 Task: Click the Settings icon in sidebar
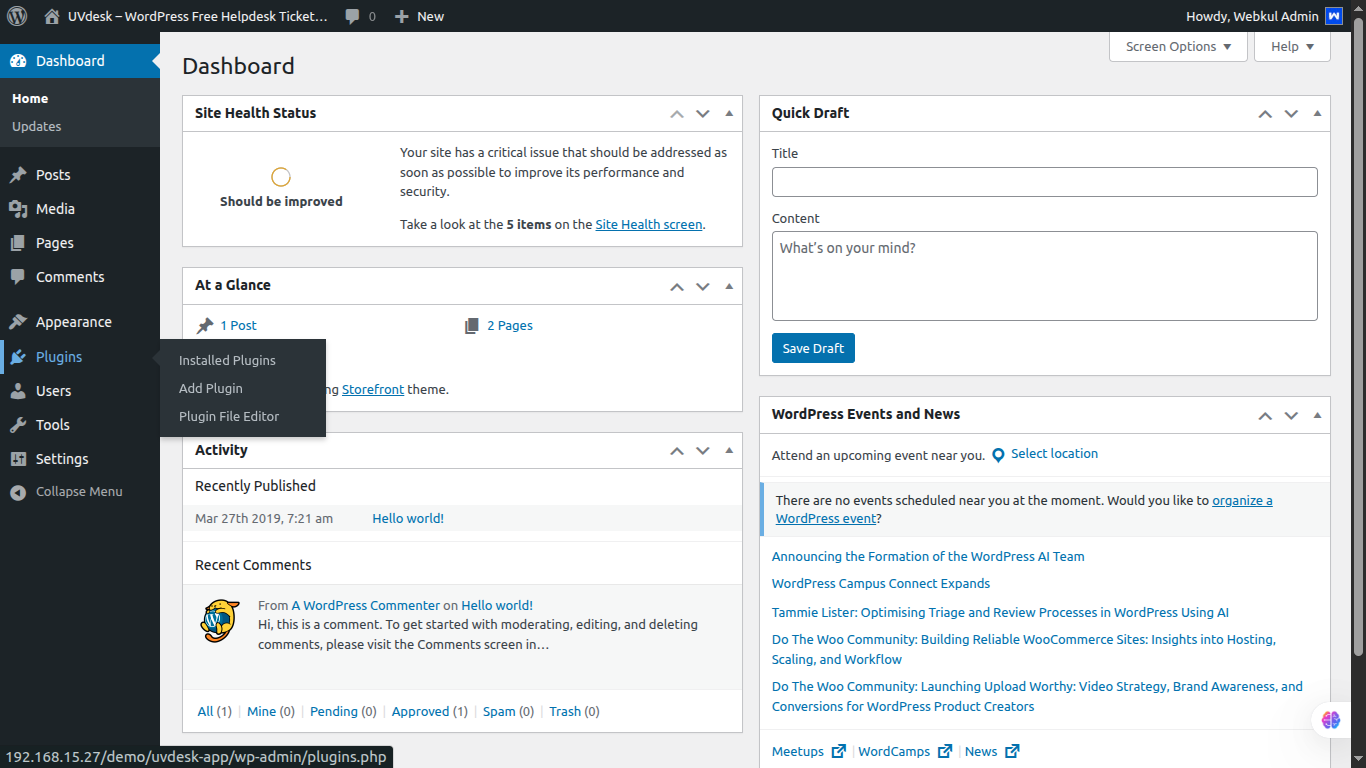[18, 459]
